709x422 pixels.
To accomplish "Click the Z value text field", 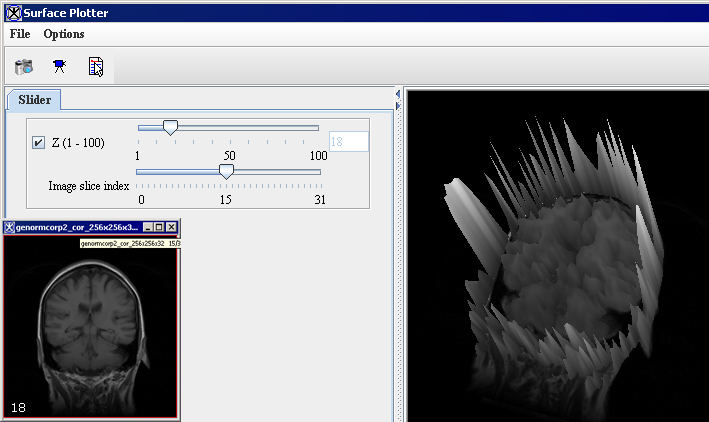I will coord(348,142).
